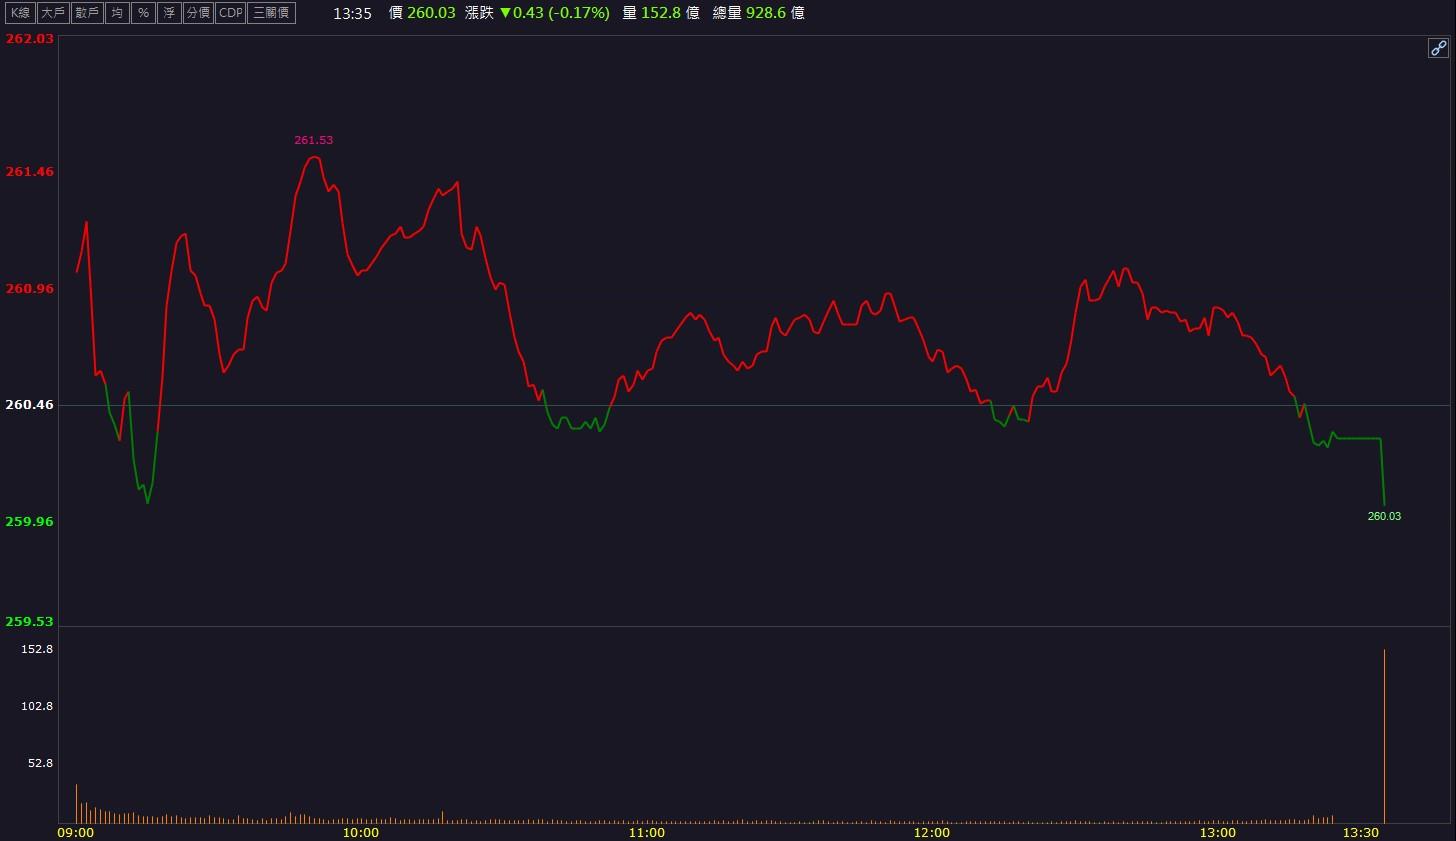The height and width of the screenshot is (841, 1456).
Task: Click the 09:00 time axis label
Action: pos(76,832)
